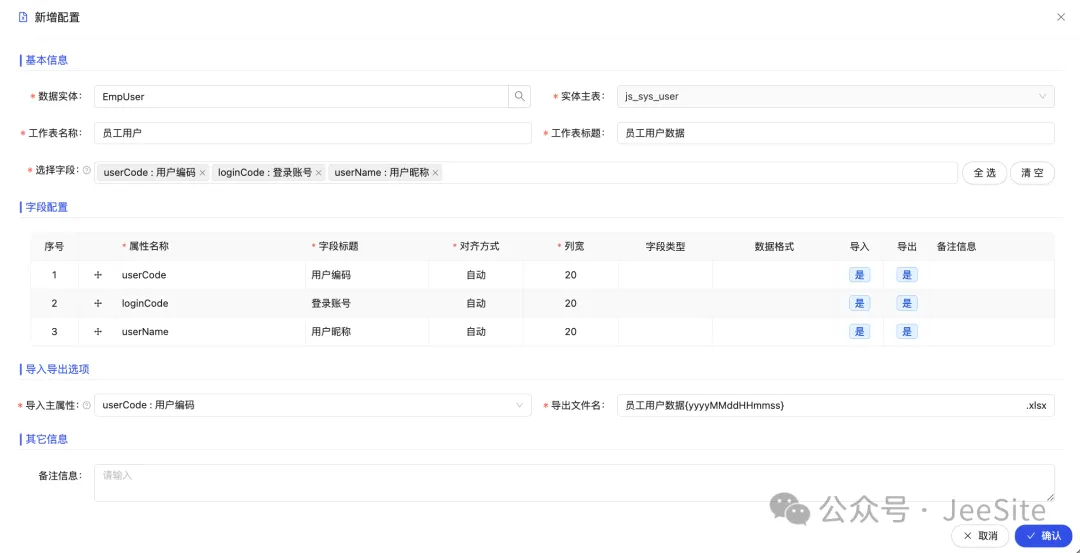Focus the 工作表名称 input field
Screen dimensions: 1080x553
pyautogui.click(x=312, y=133)
